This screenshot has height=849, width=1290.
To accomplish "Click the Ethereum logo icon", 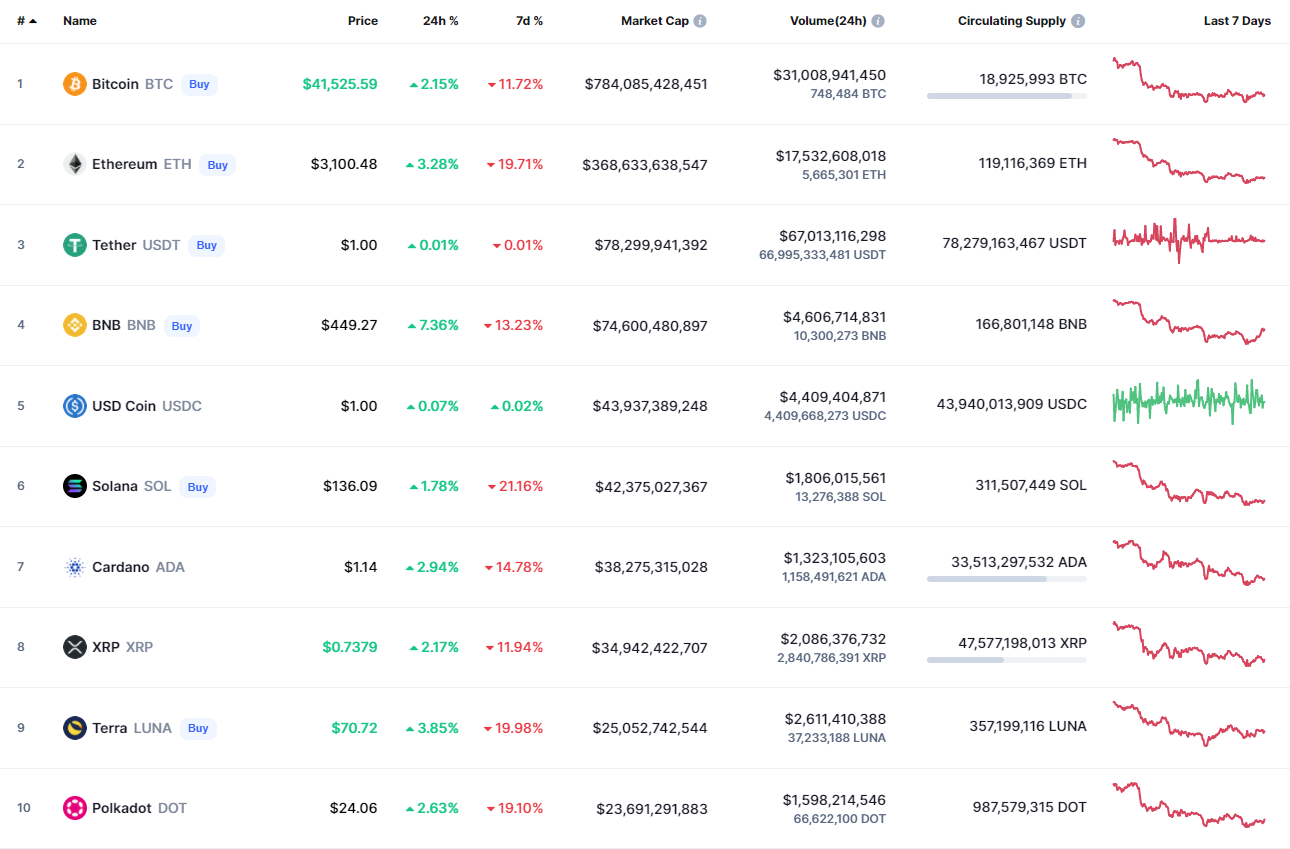I will tap(75, 164).
